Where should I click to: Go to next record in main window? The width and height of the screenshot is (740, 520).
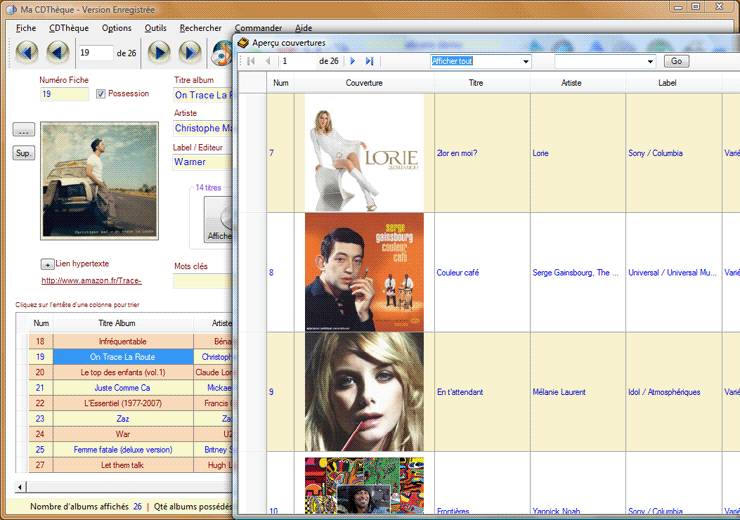[x=159, y=52]
